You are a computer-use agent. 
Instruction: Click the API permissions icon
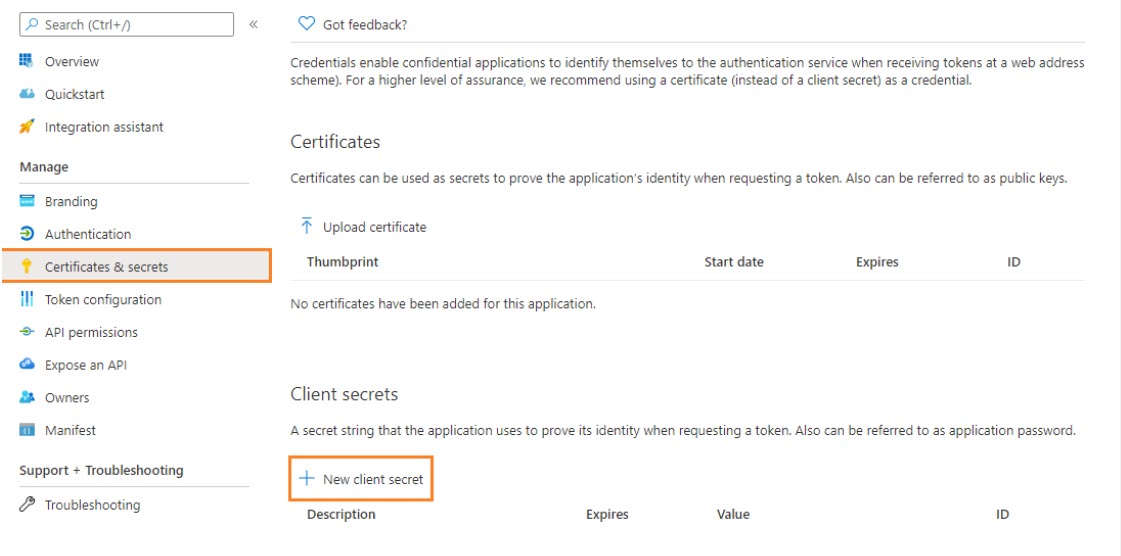click(27, 332)
